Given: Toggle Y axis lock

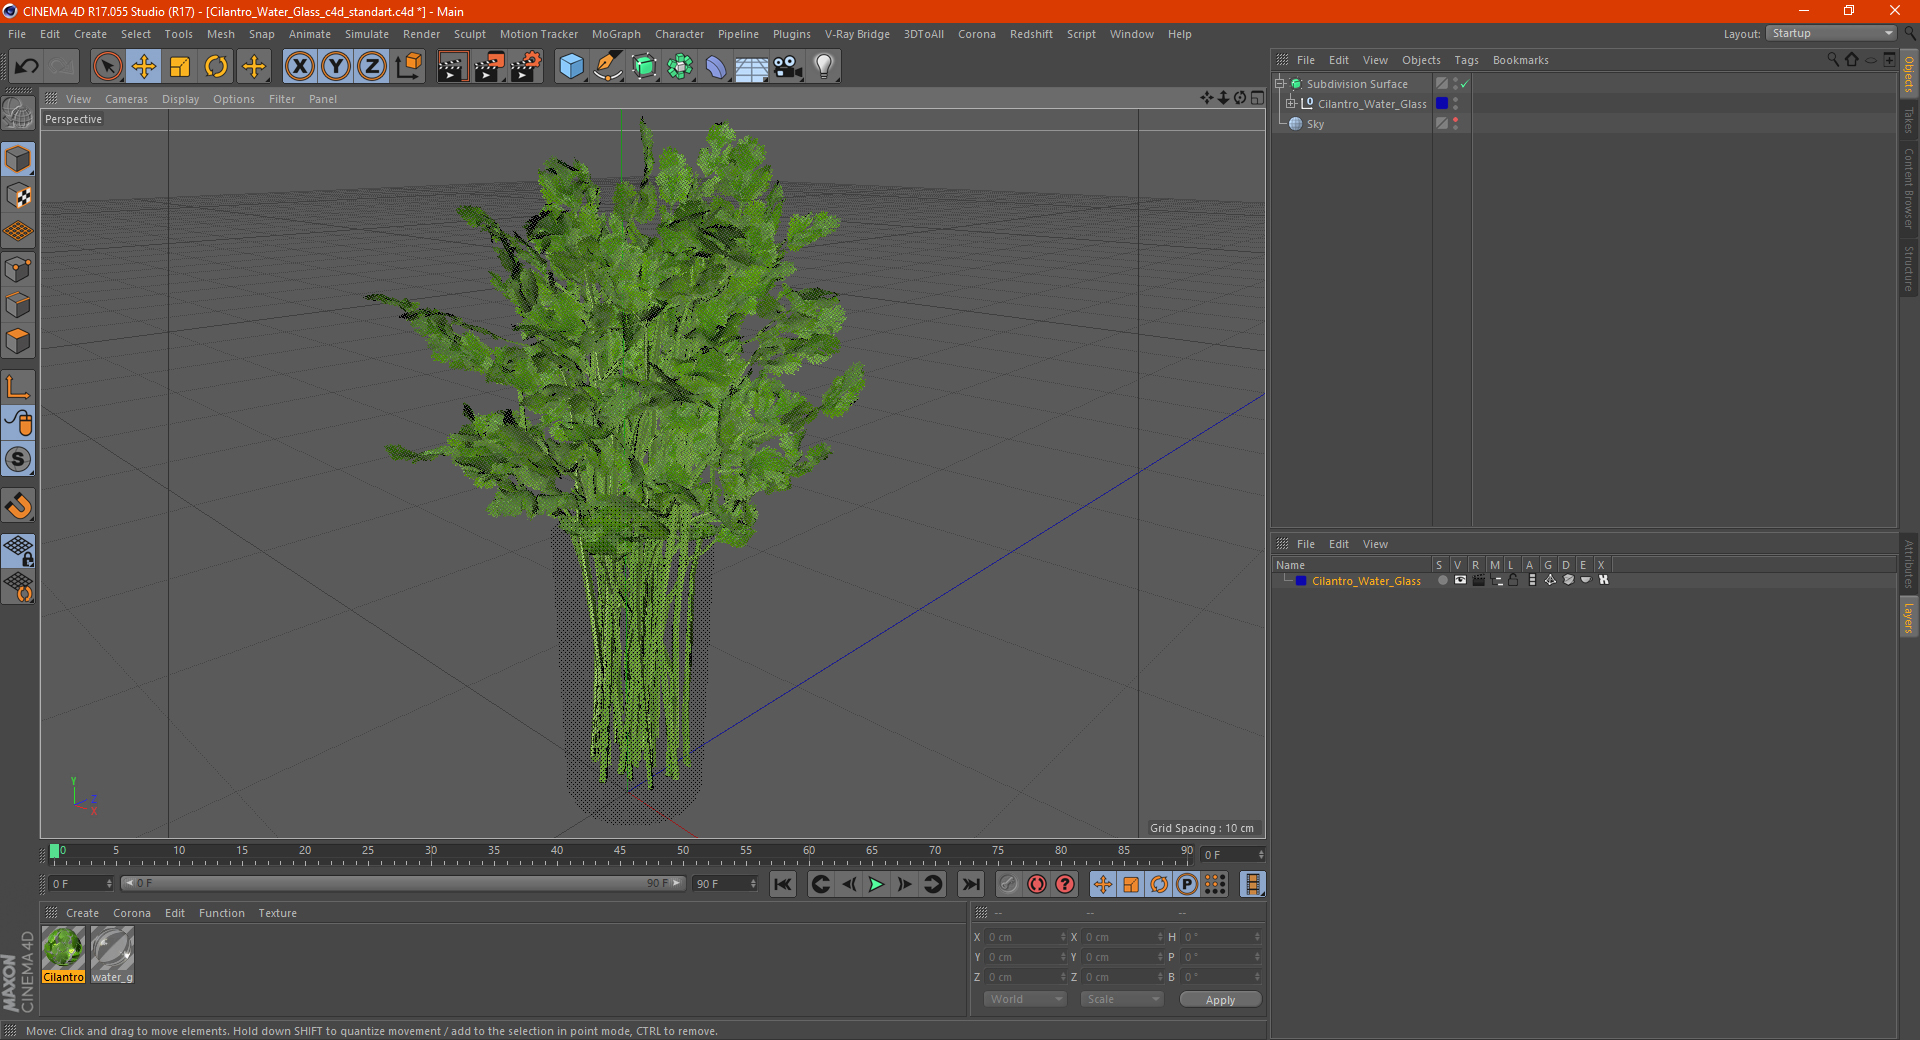Looking at the screenshot, I should coord(336,67).
